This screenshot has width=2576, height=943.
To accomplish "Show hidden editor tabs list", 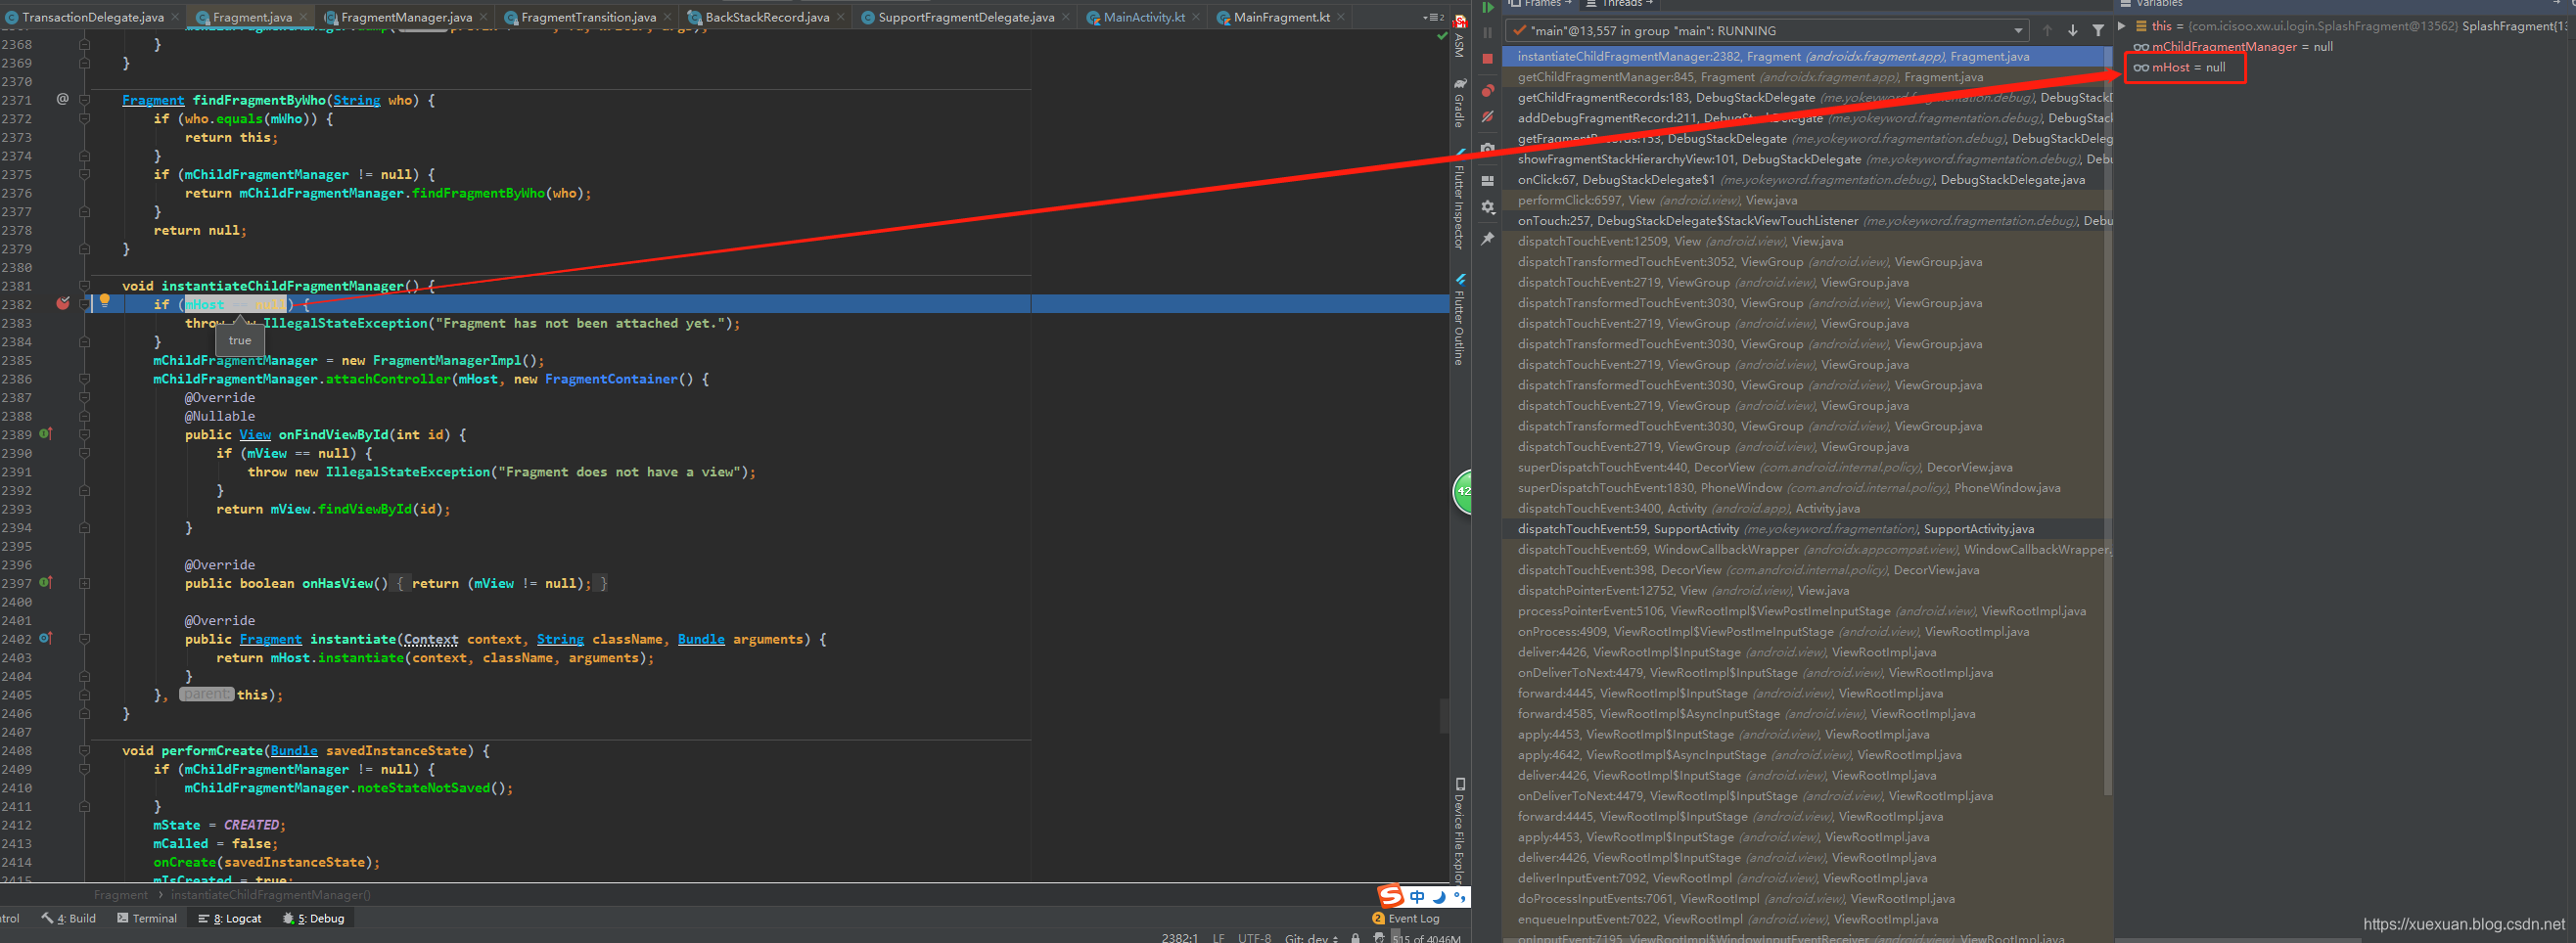I will 1432,17.
